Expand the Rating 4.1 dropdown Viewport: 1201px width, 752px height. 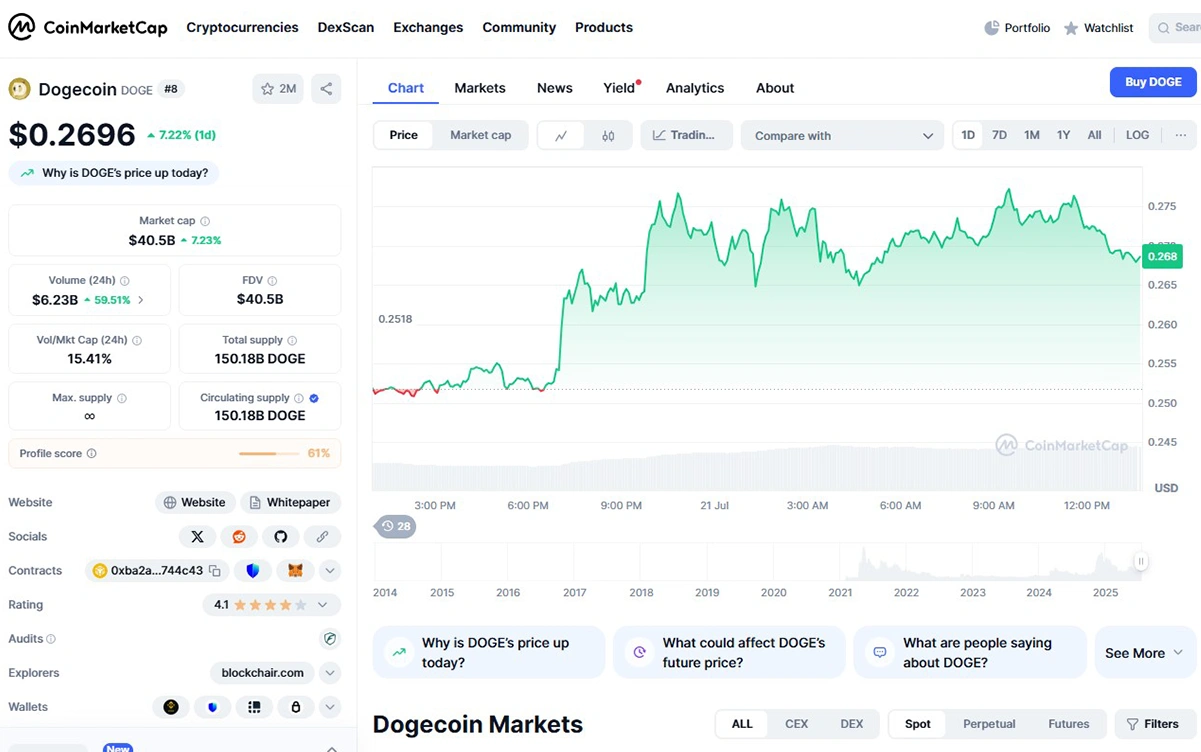322,605
